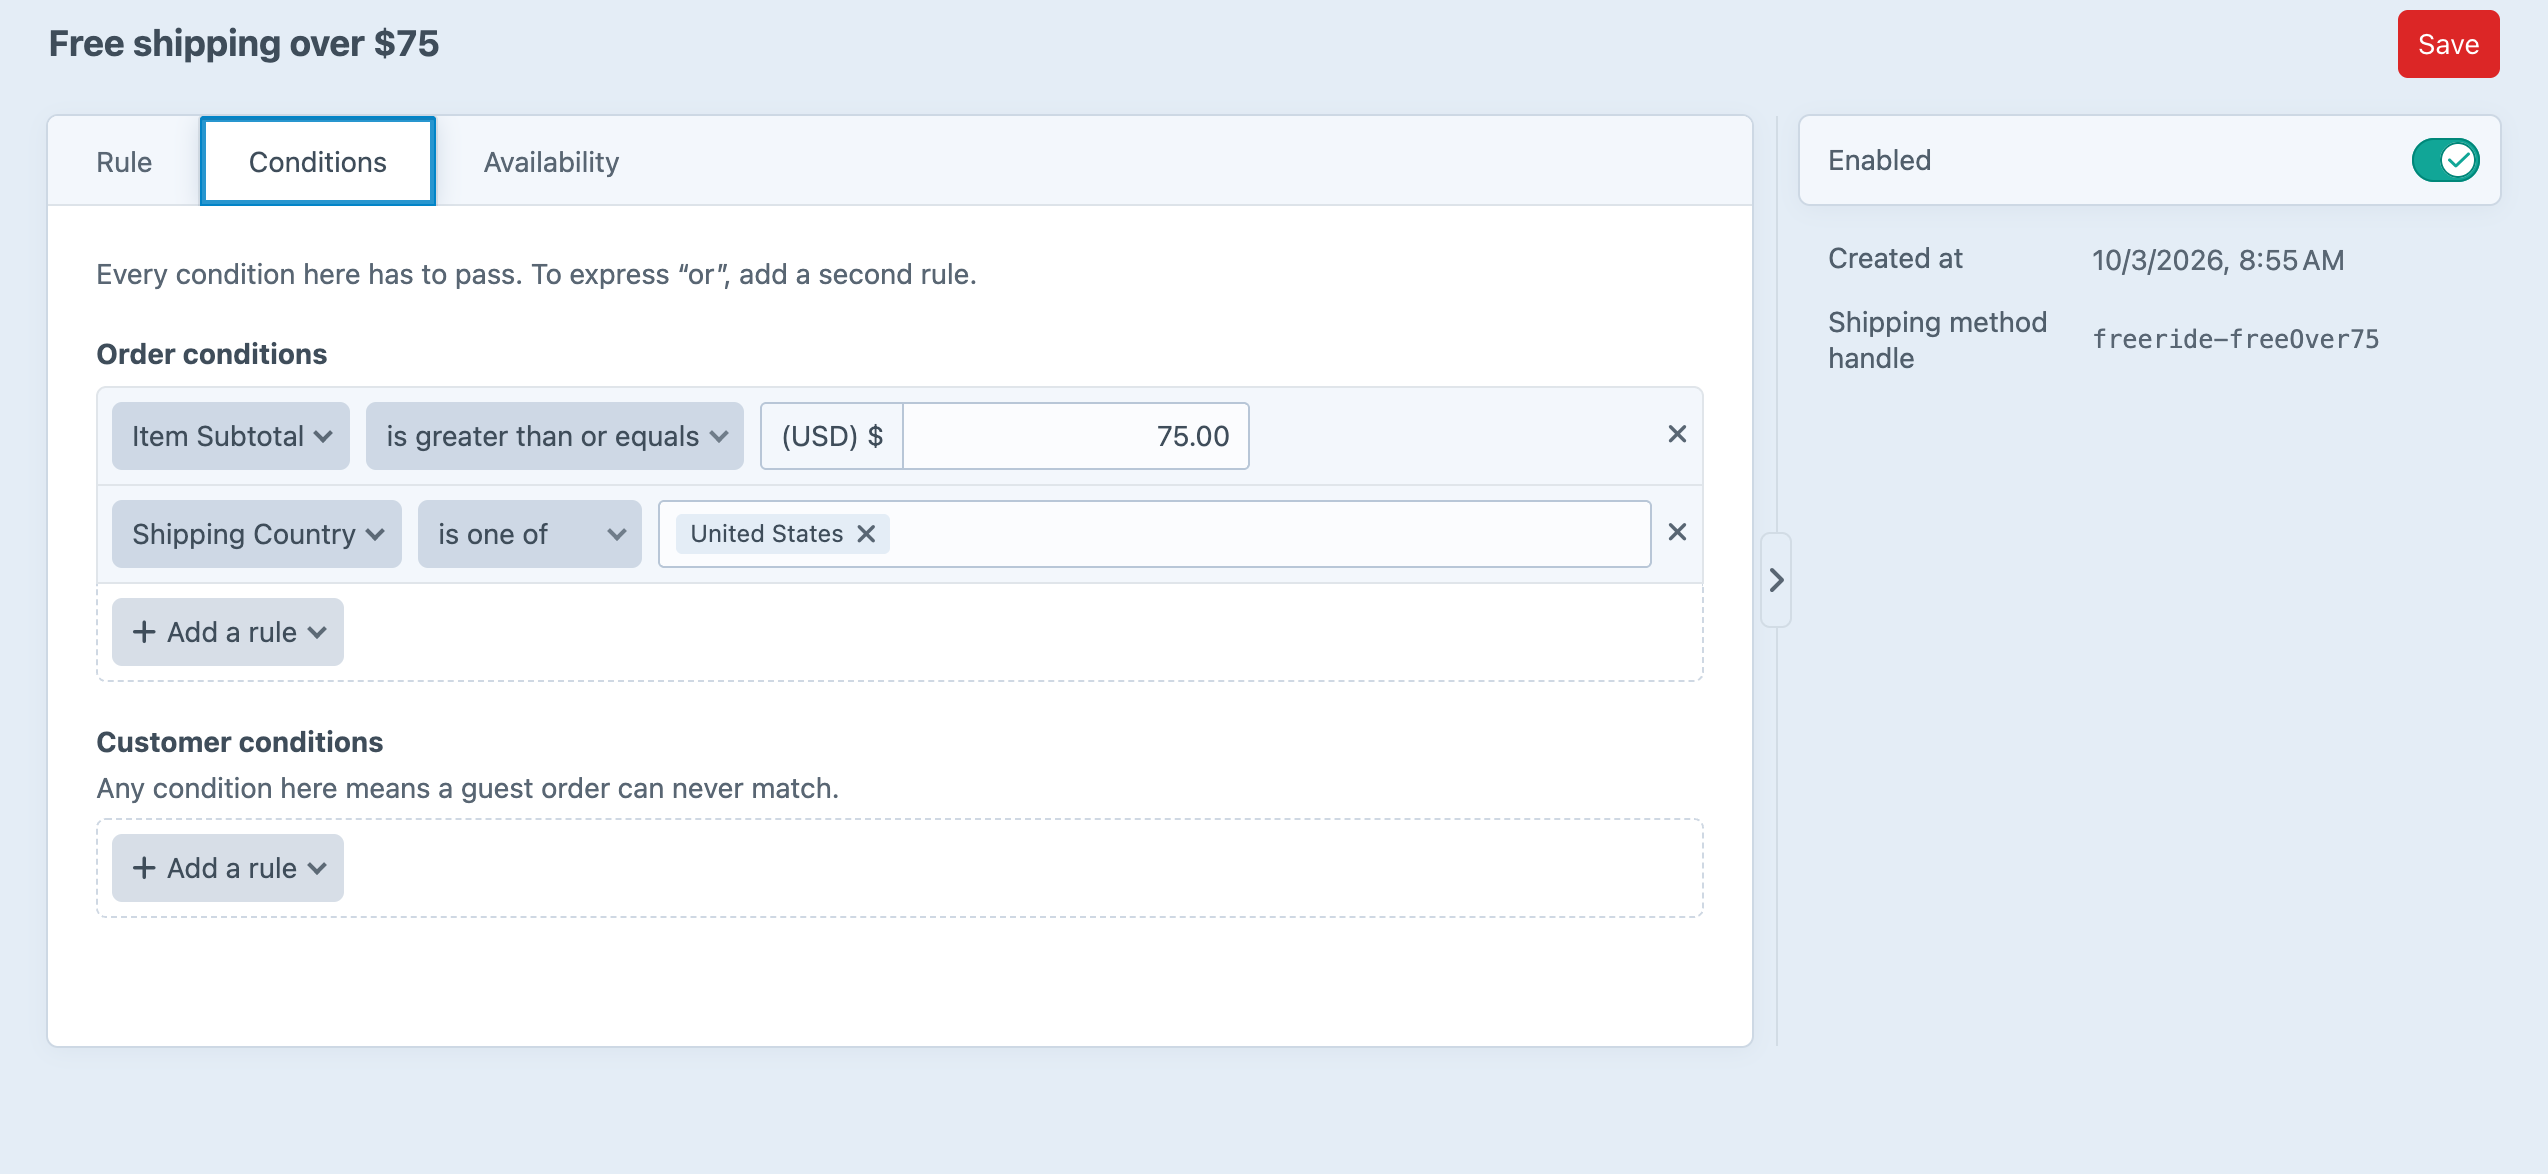Image resolution: width=2548 pixels, height=1174 pixels.
Task: Add a rule under Customer conditions
Action: click(x=228, y=868)
